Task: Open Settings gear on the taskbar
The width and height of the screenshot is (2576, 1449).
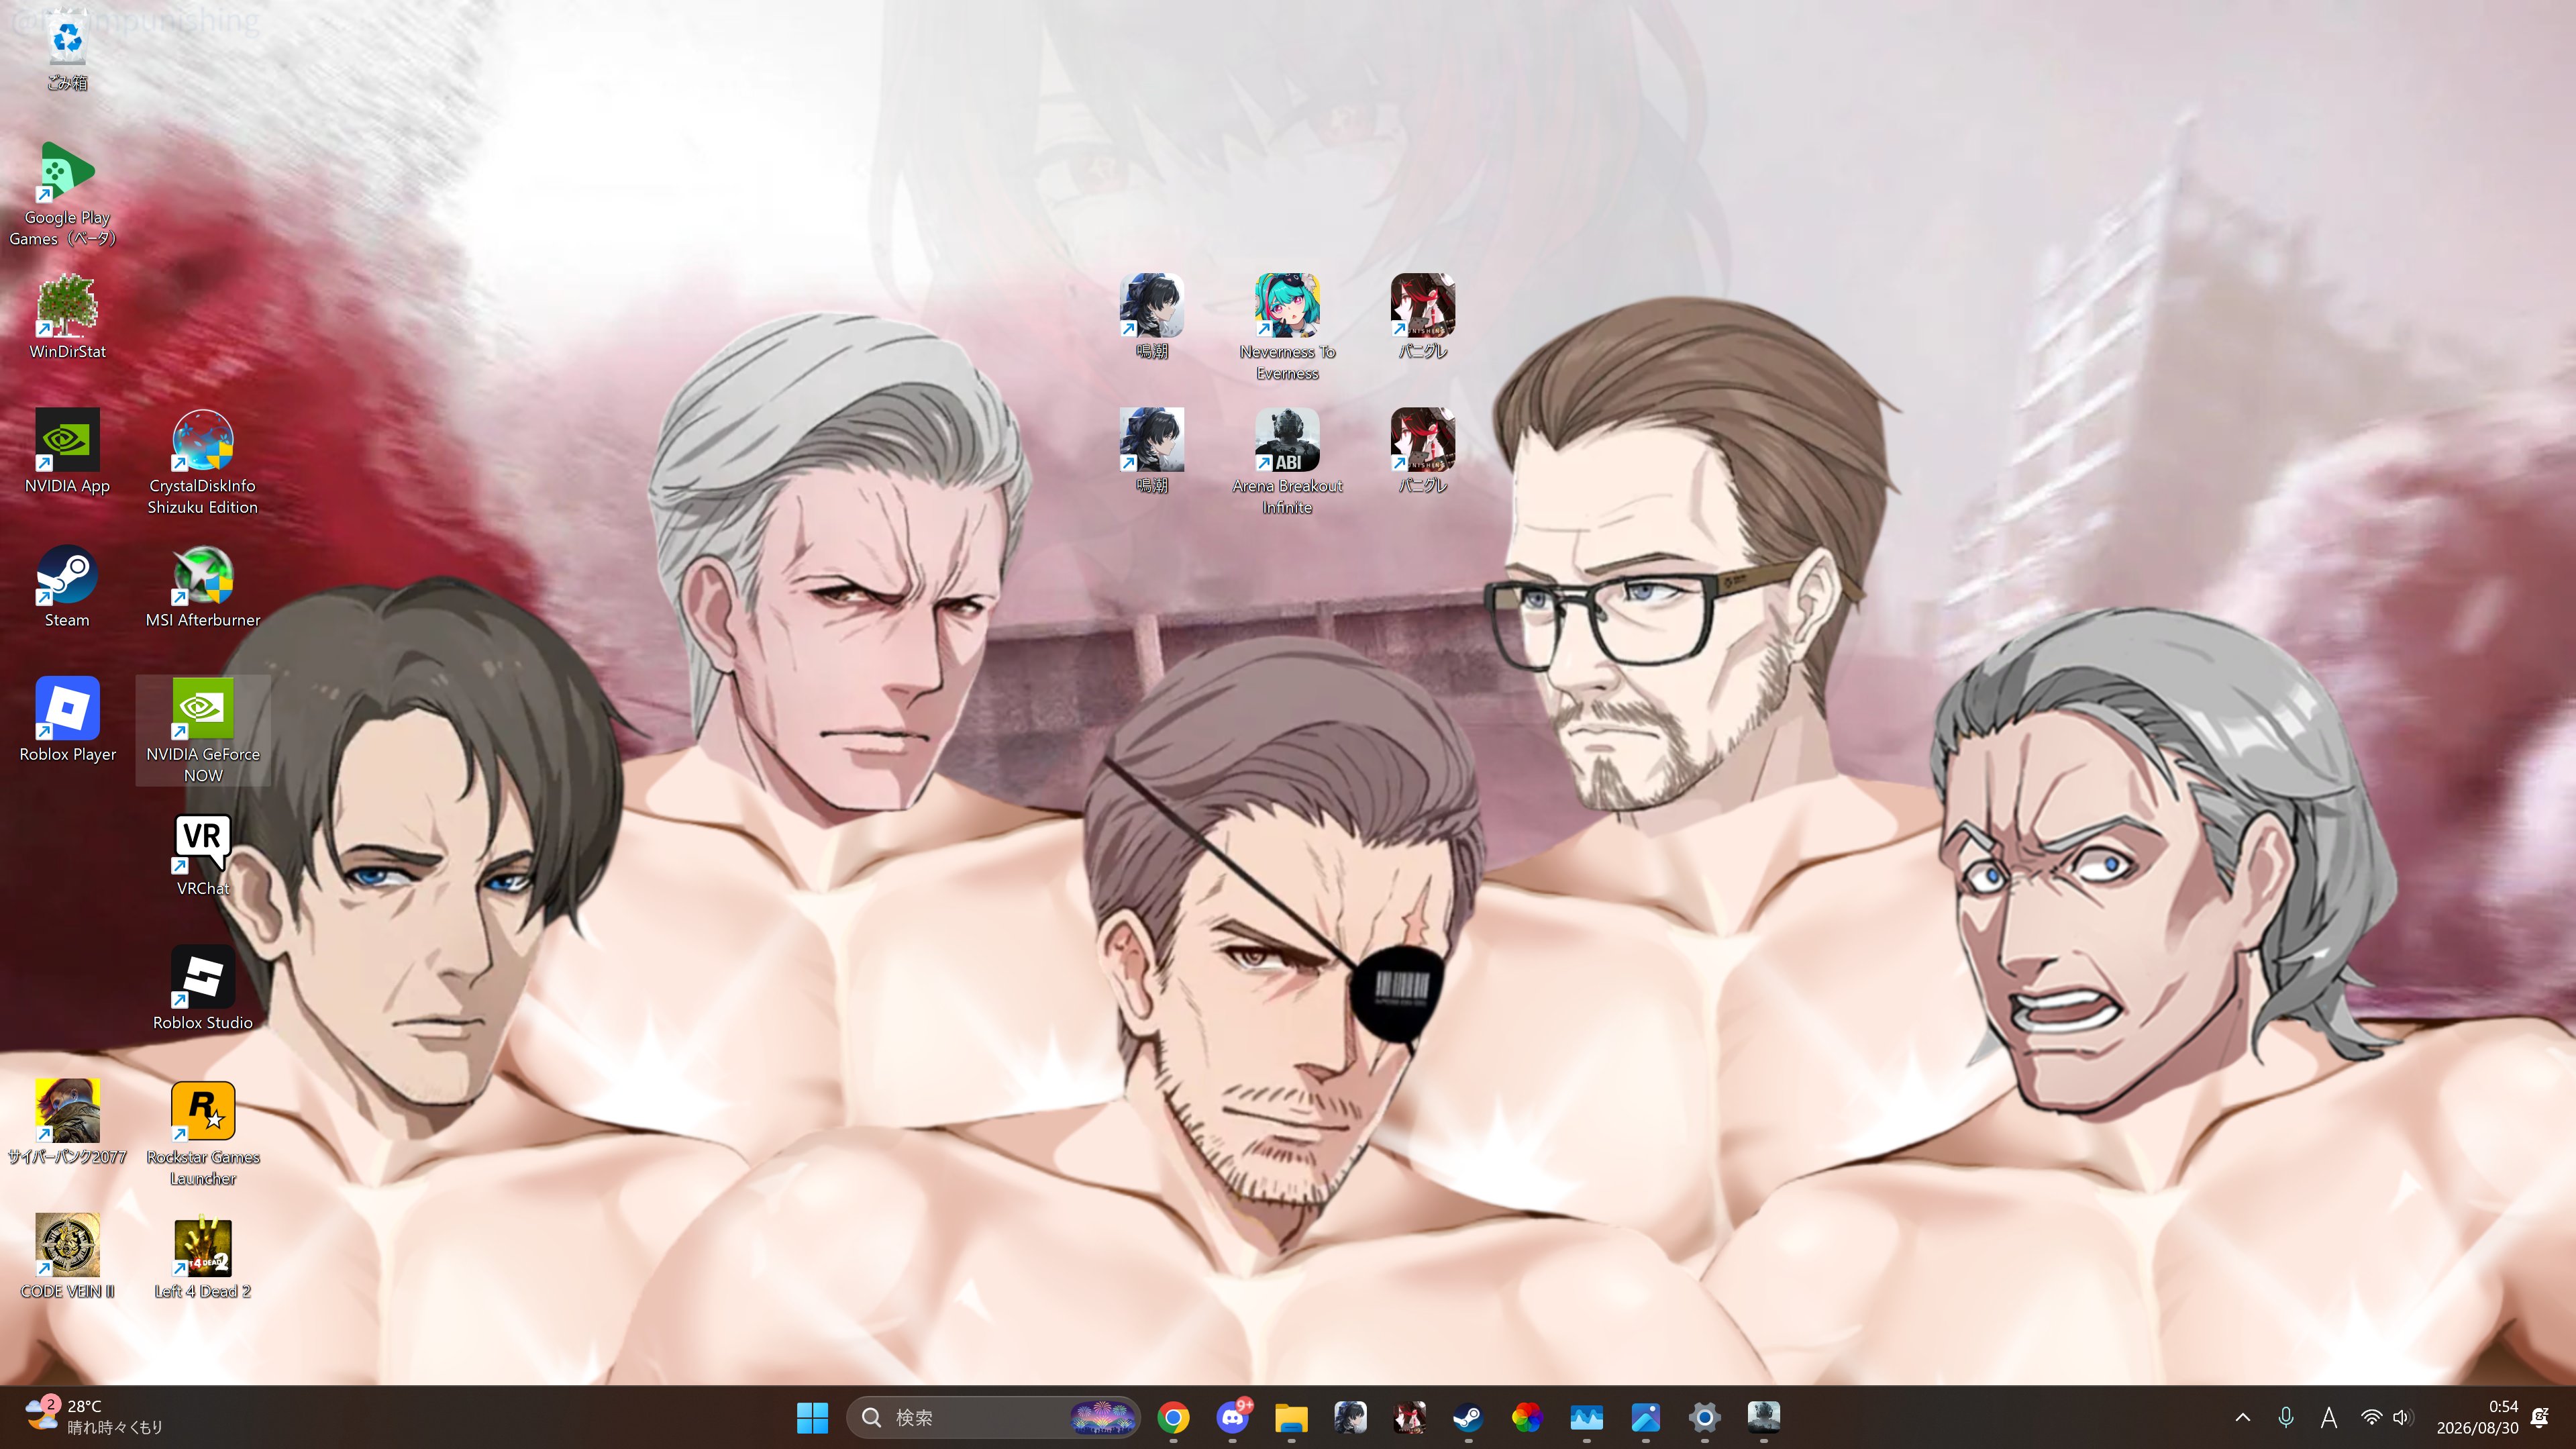Action: pyautogui.click(x=1704, y=1417)
